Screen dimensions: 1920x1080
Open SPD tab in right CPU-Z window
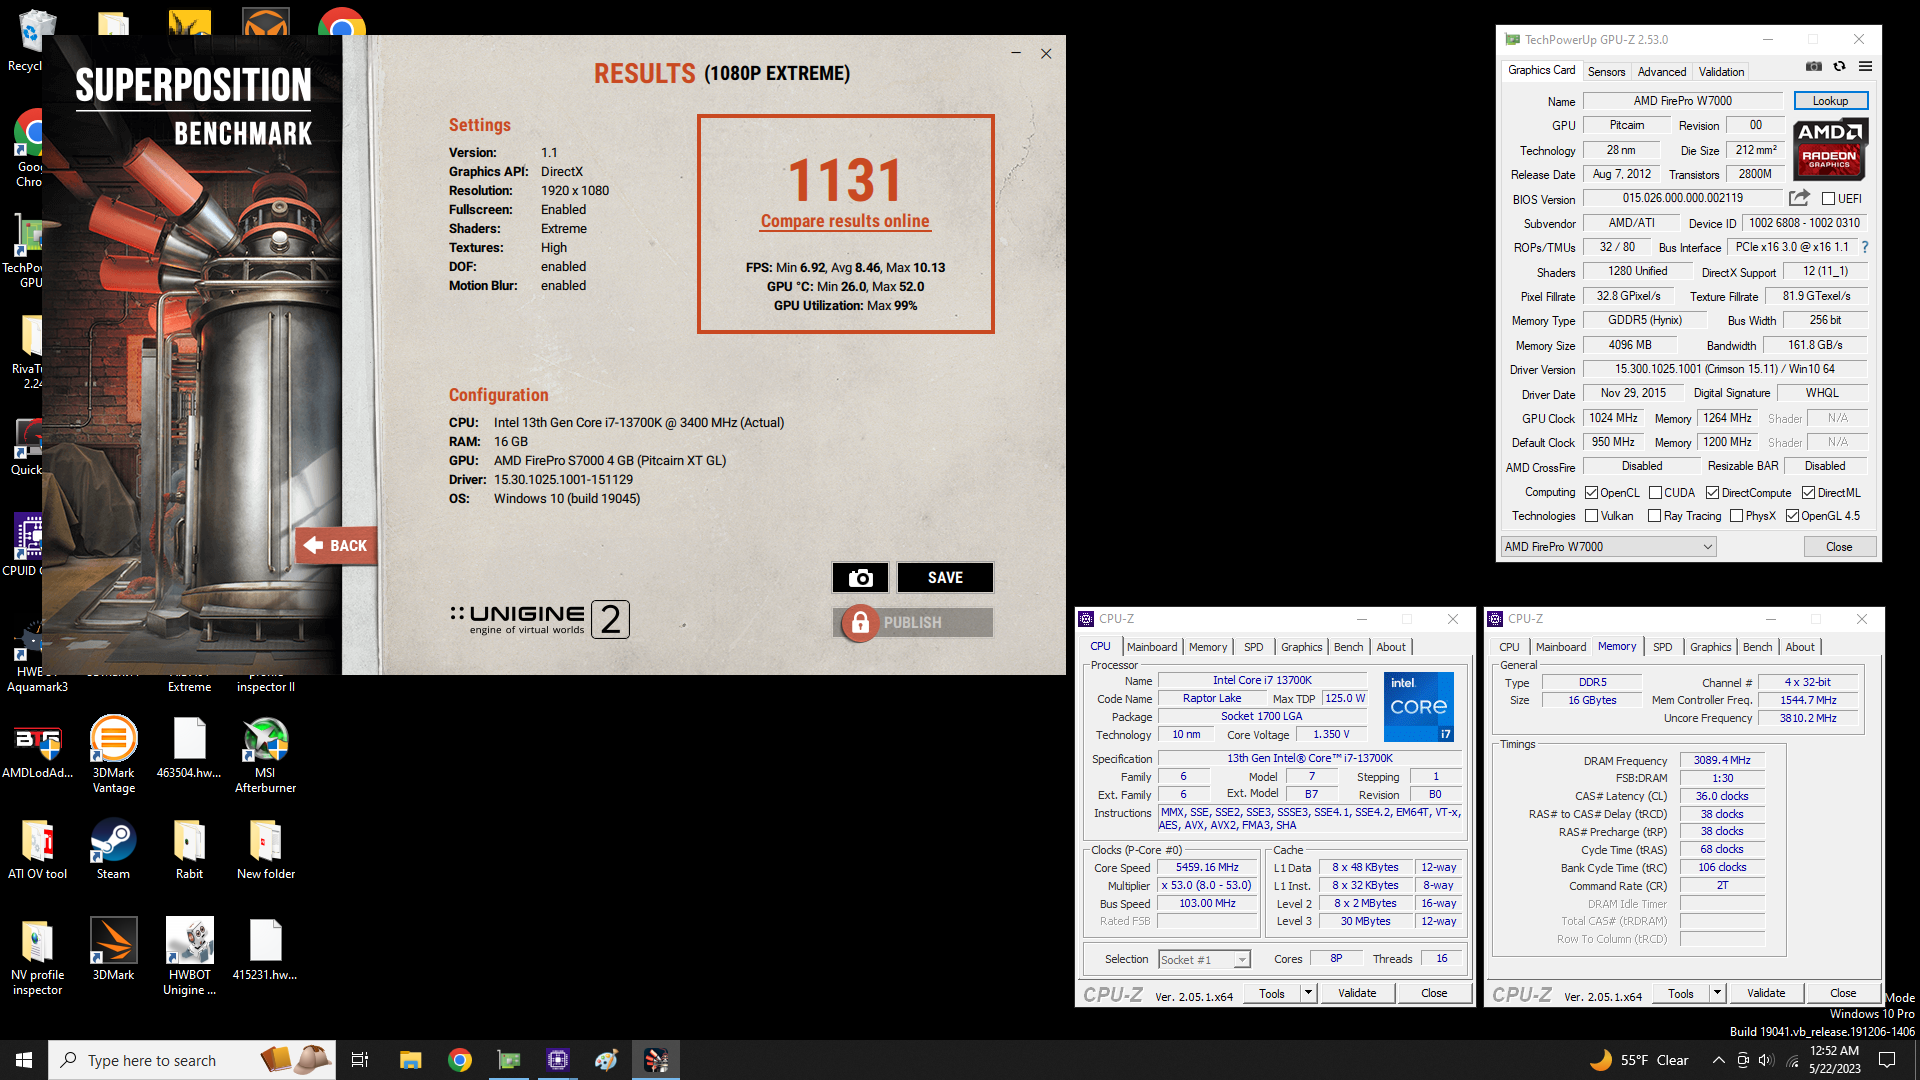tap(1662, 647)
